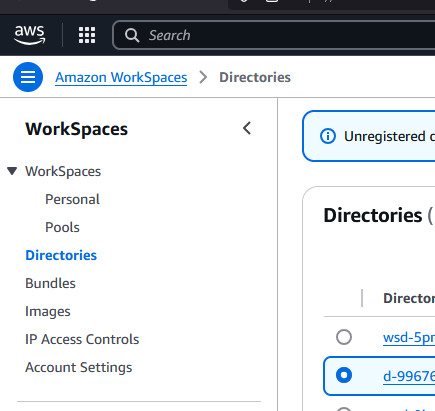Click the Directory column header
This screenshot has height=411, width=435.
(x=409, y=298)
